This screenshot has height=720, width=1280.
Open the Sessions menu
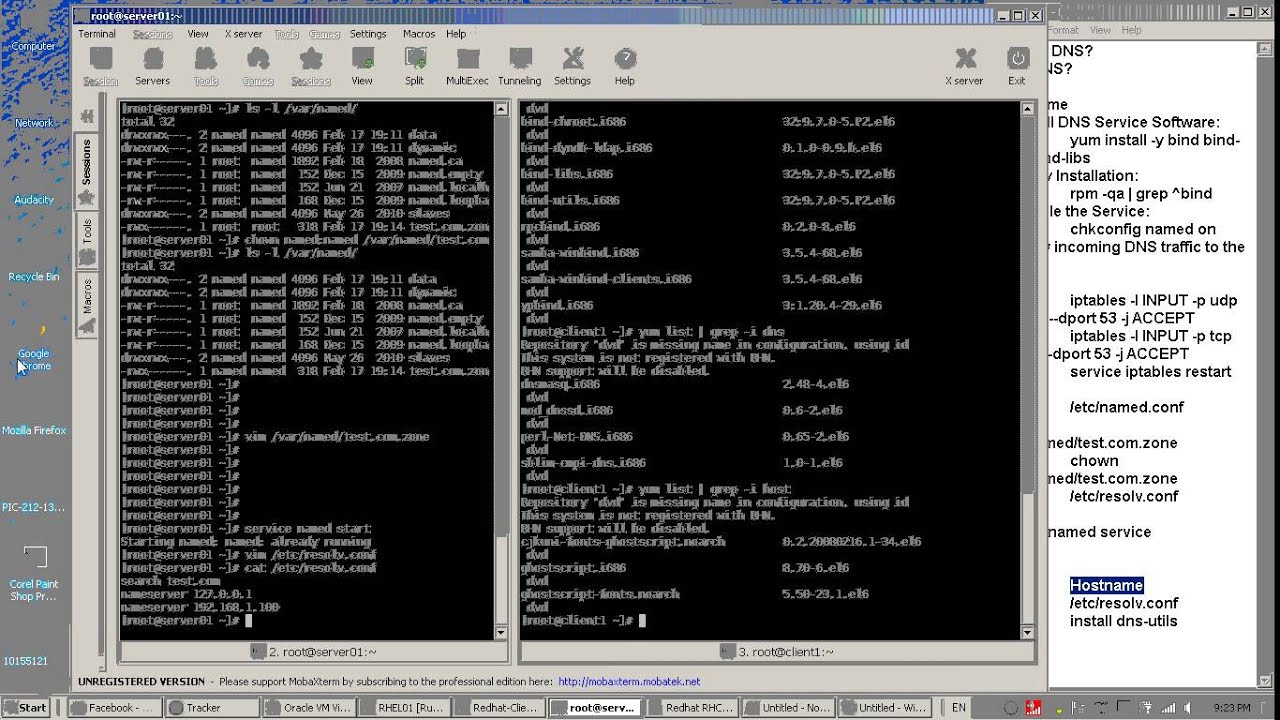(153, 34)
